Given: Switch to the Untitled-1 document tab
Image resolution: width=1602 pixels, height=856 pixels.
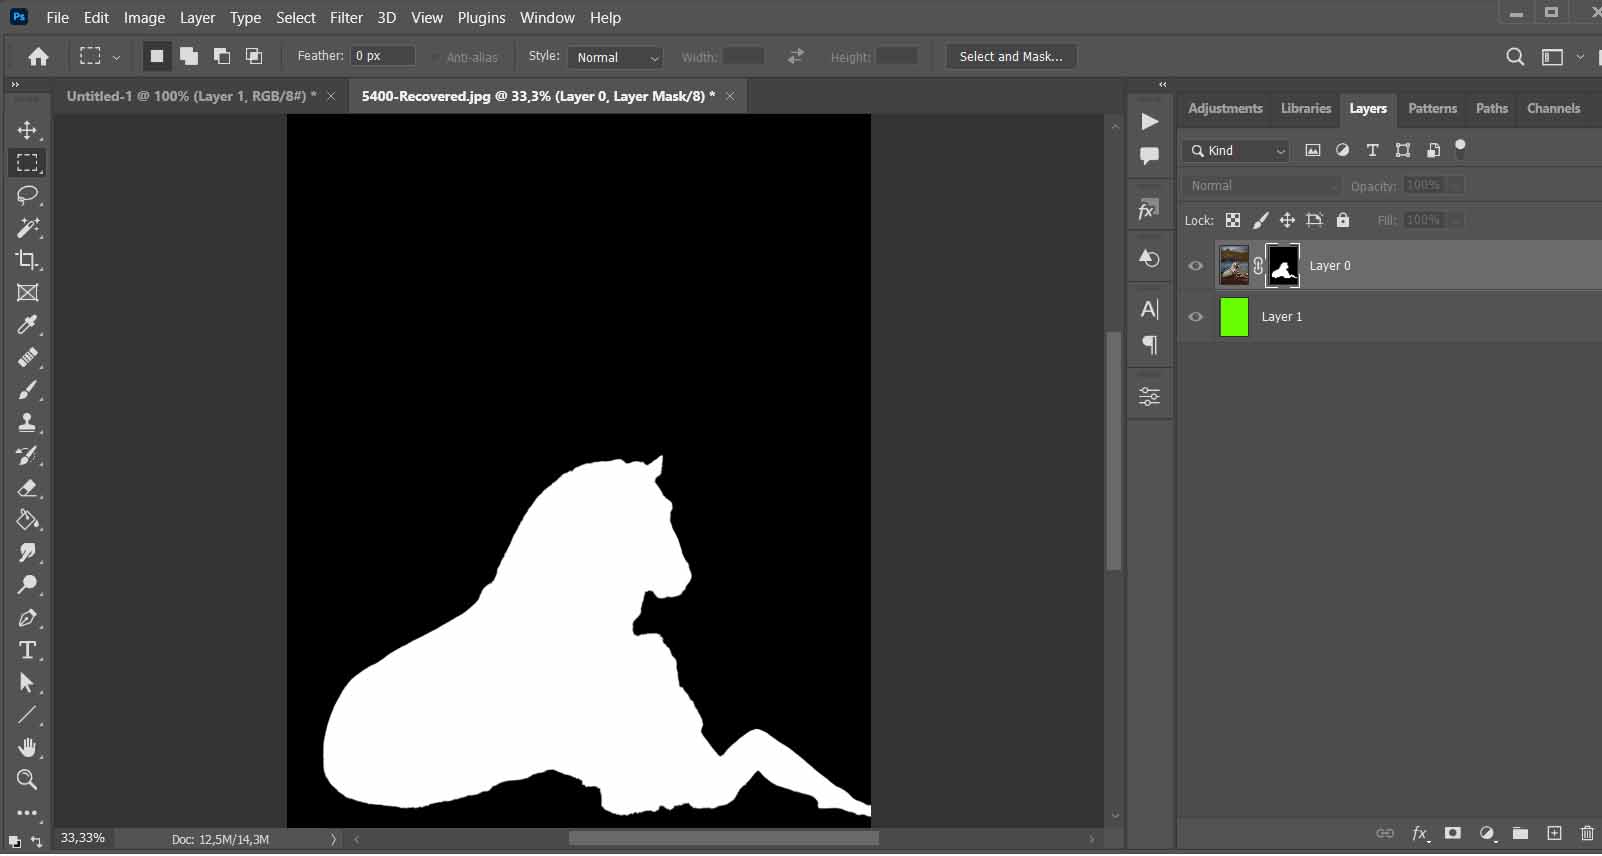Looking at the screenshot, I should pos(190,96).
